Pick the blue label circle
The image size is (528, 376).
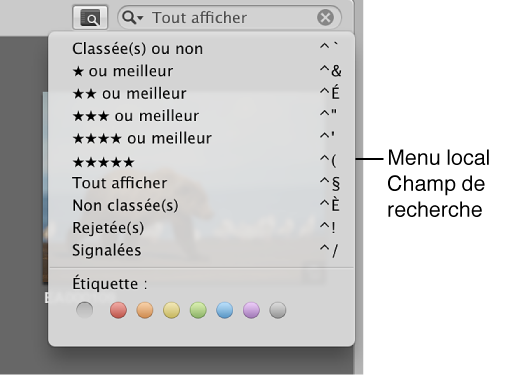click(x=225, y=310)
